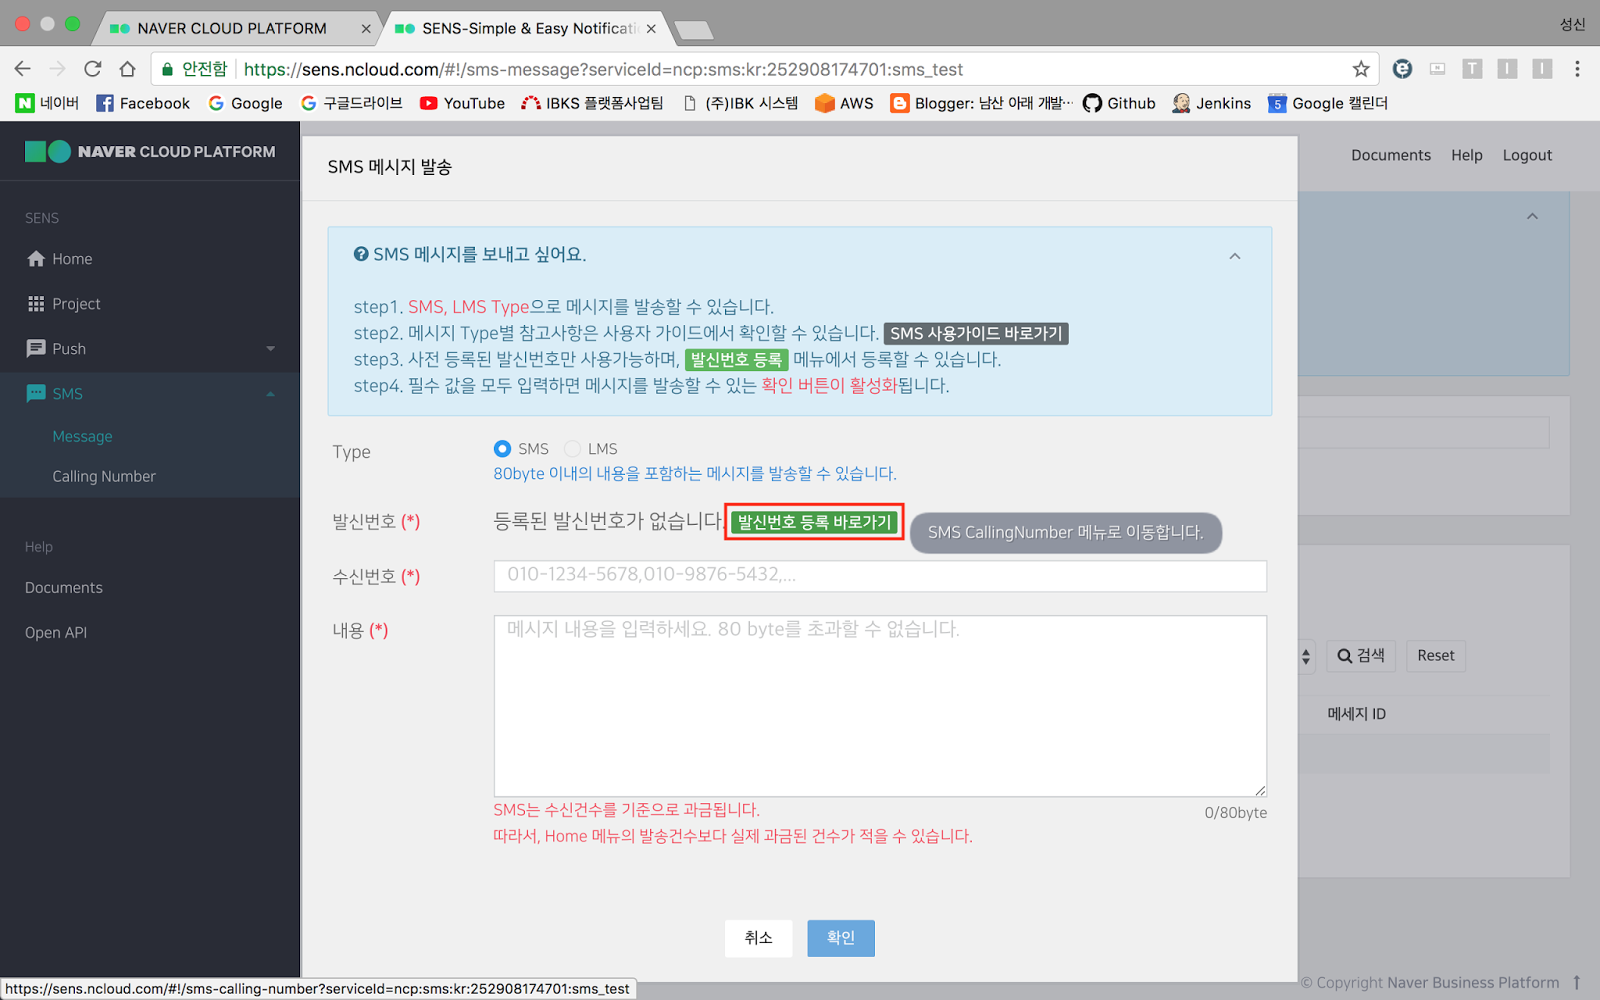Click the browser address bar URL
Screen dimensions: 1600x1000
coord(603,69)
